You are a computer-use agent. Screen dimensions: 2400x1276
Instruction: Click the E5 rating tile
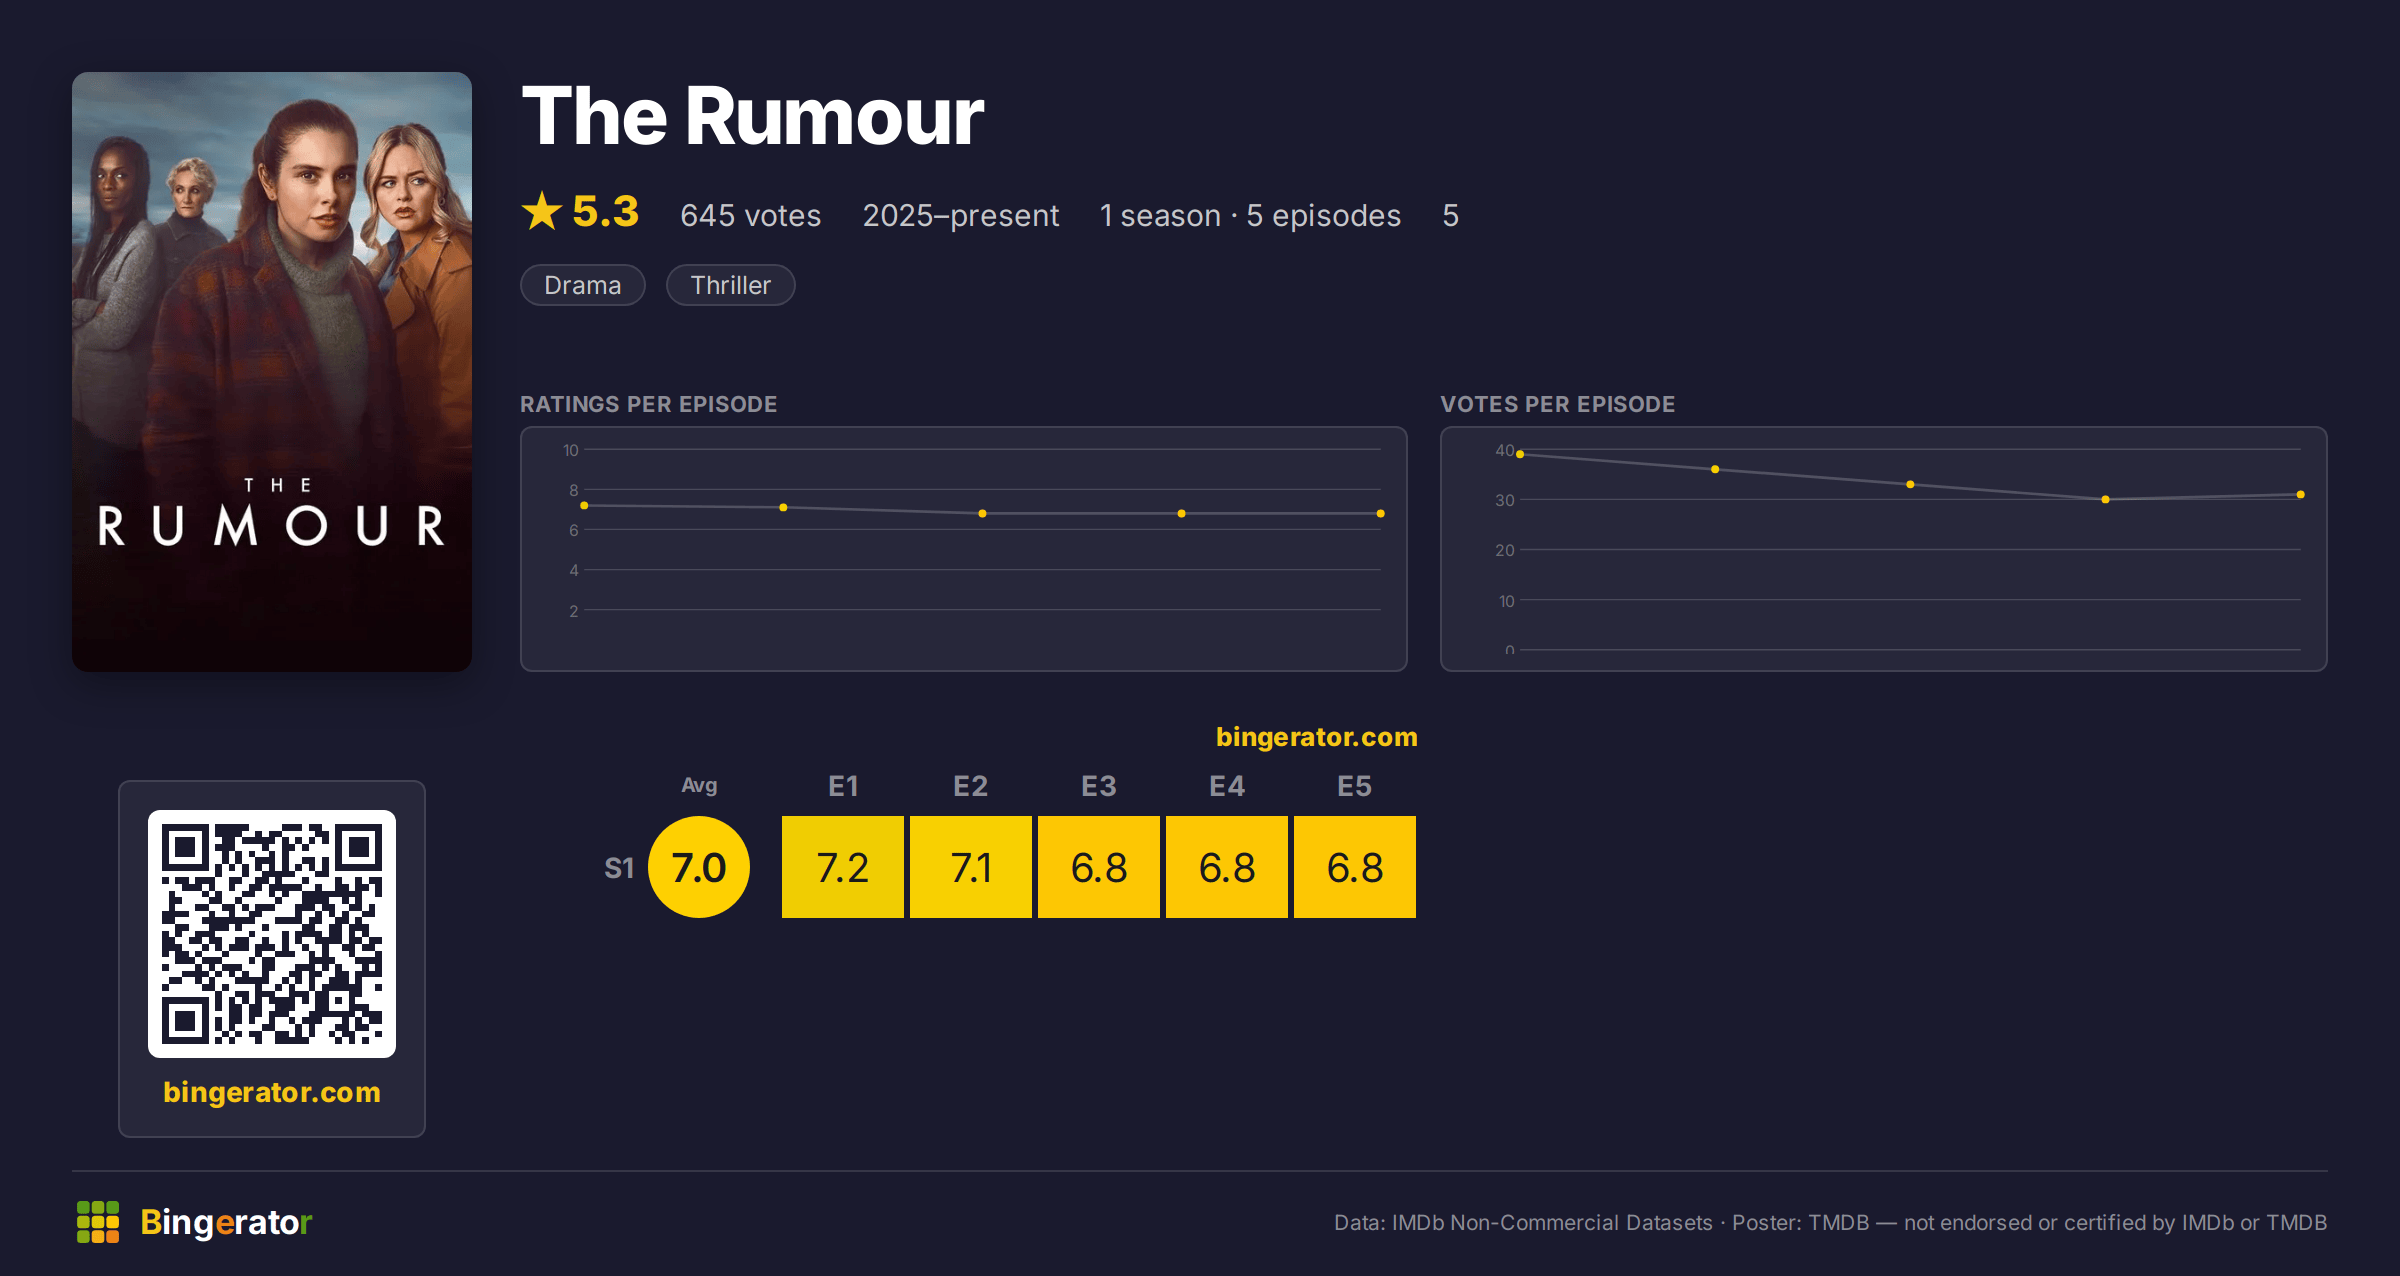[x=1355, y=867]
